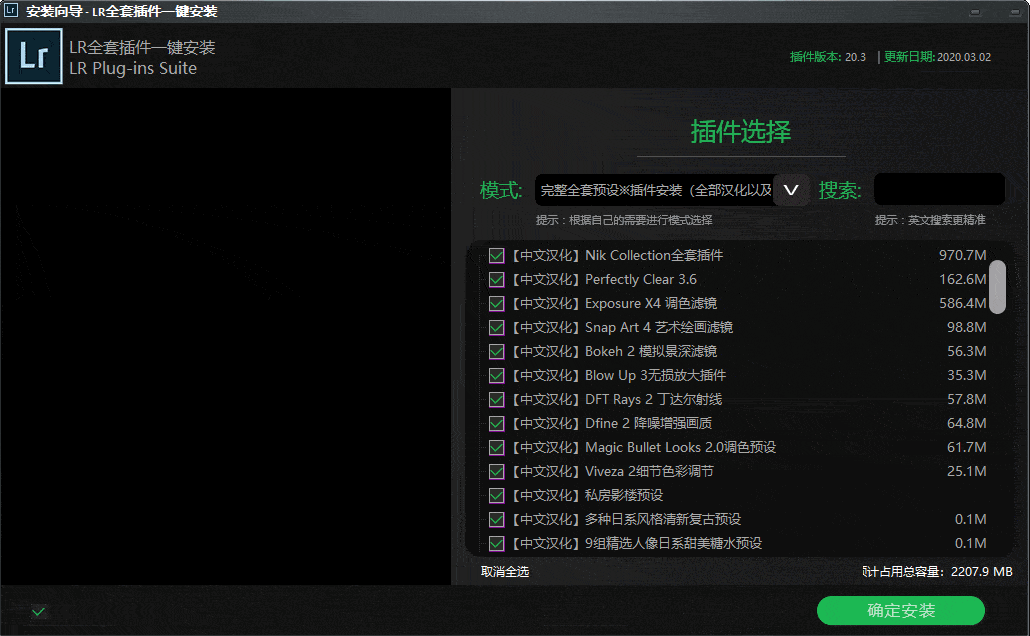Uncheck Magic Bullet Looks 2.0 checkbox
This screenshot has width=1030, height=636.
point(496,447)
